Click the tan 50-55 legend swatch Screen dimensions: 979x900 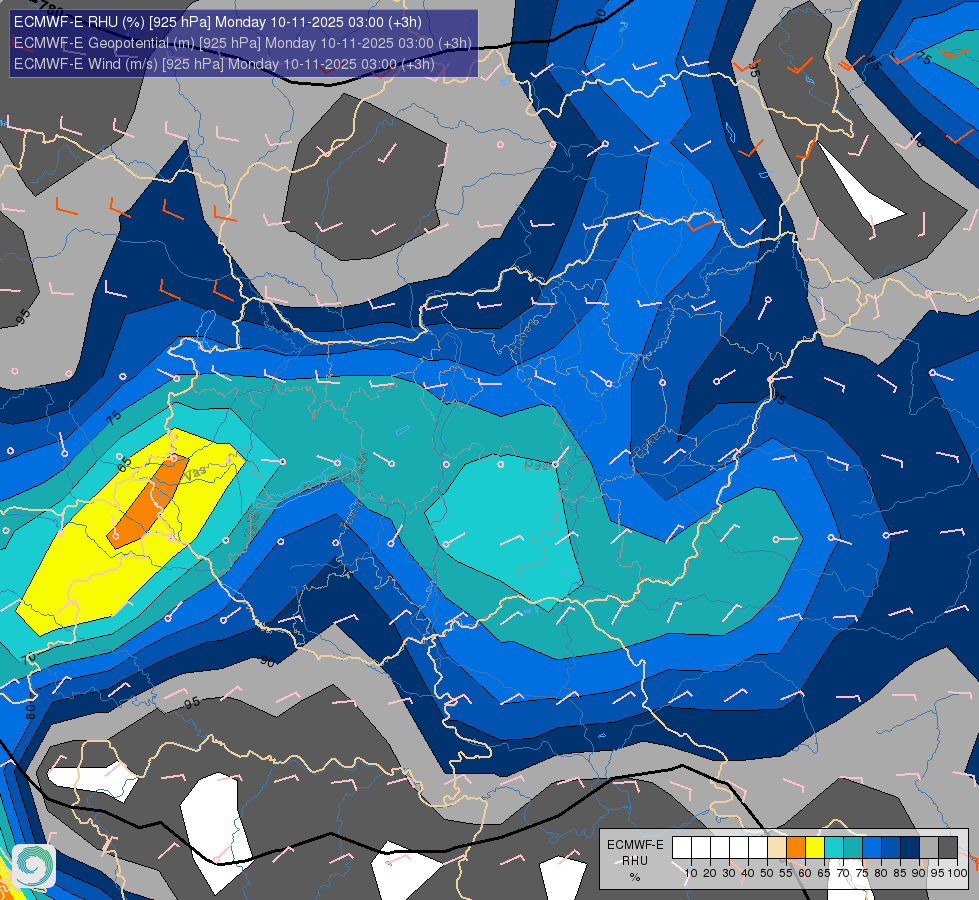pos(777,848)
